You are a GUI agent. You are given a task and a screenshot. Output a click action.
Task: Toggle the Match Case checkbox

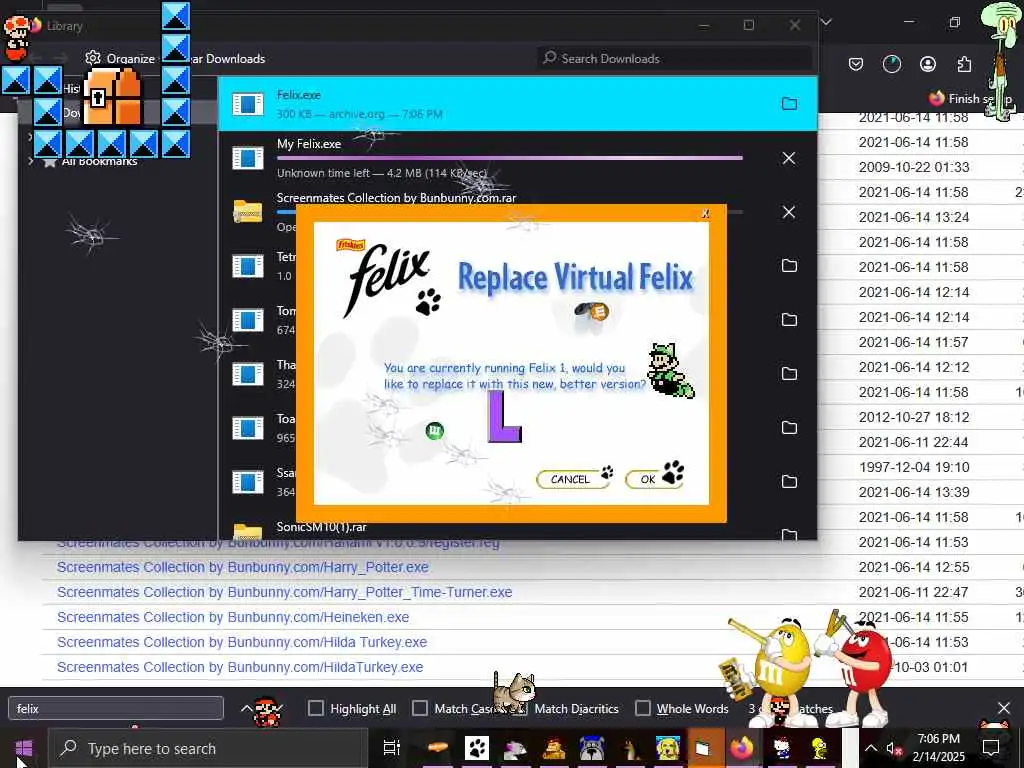tap(420, 708)
